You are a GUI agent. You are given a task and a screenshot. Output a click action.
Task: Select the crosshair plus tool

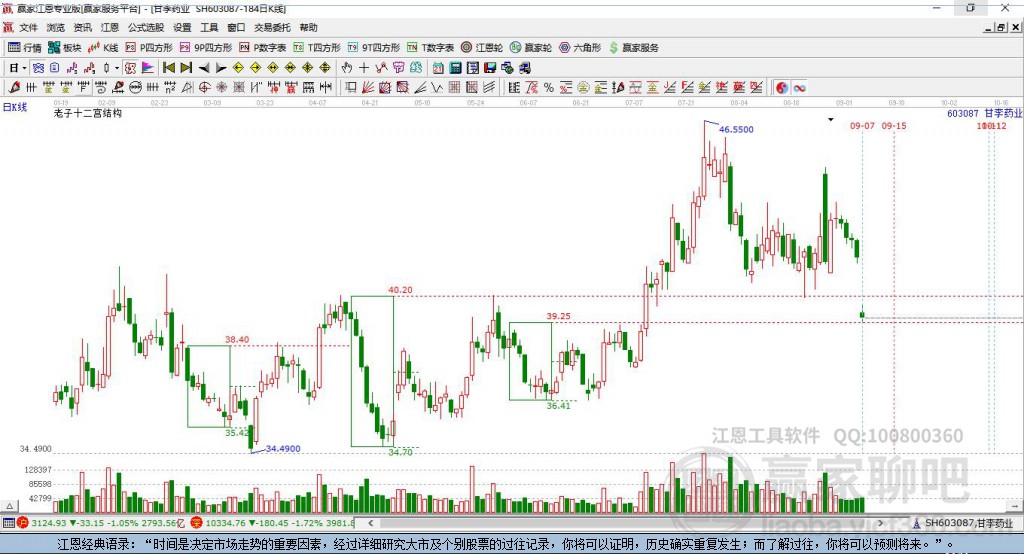point(364,68)
